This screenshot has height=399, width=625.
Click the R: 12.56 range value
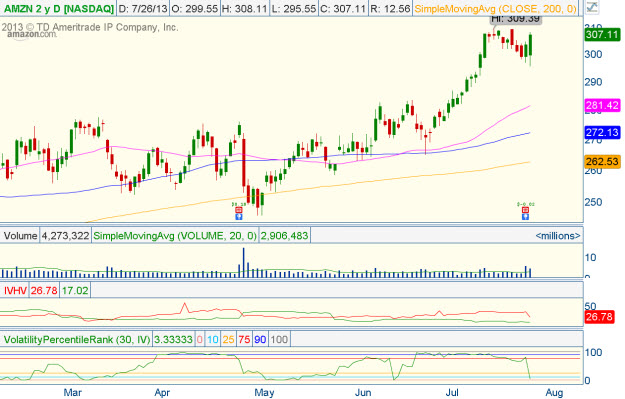point(391,8)
